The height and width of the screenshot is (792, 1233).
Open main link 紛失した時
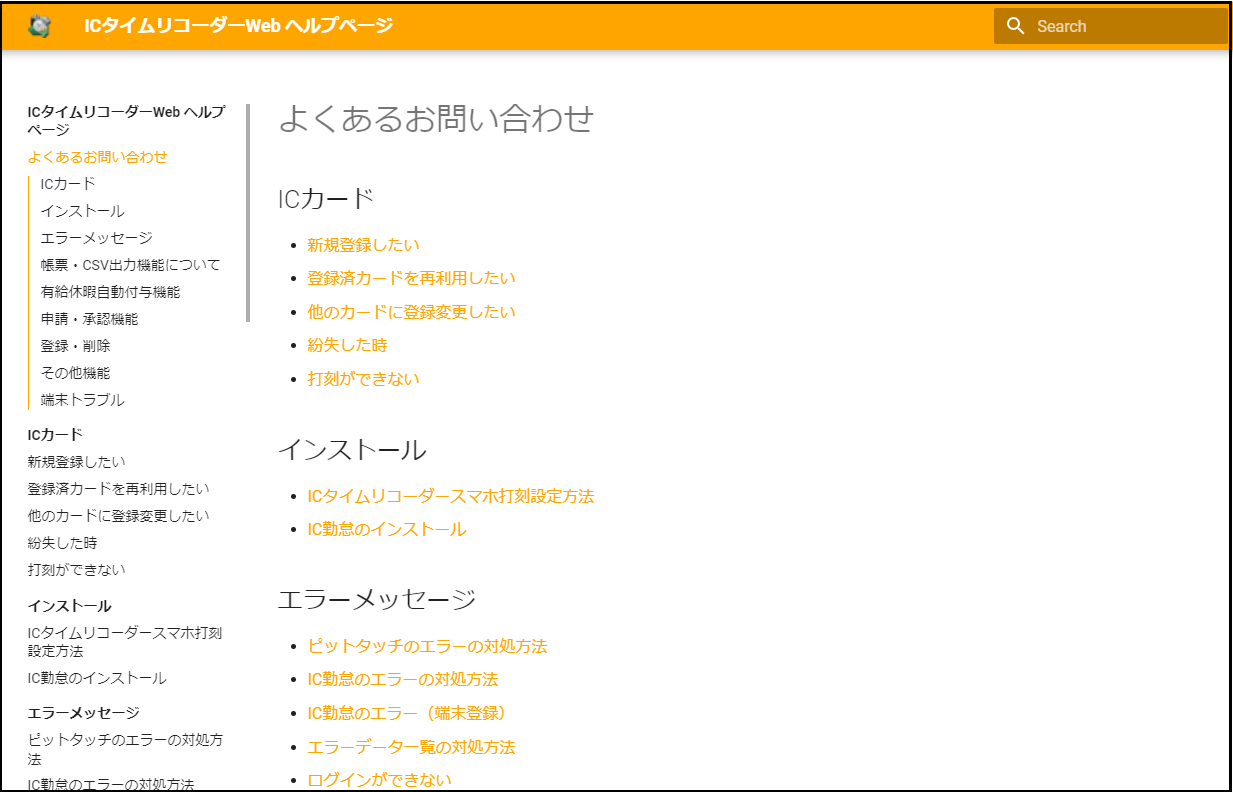(x=348, y=345)
